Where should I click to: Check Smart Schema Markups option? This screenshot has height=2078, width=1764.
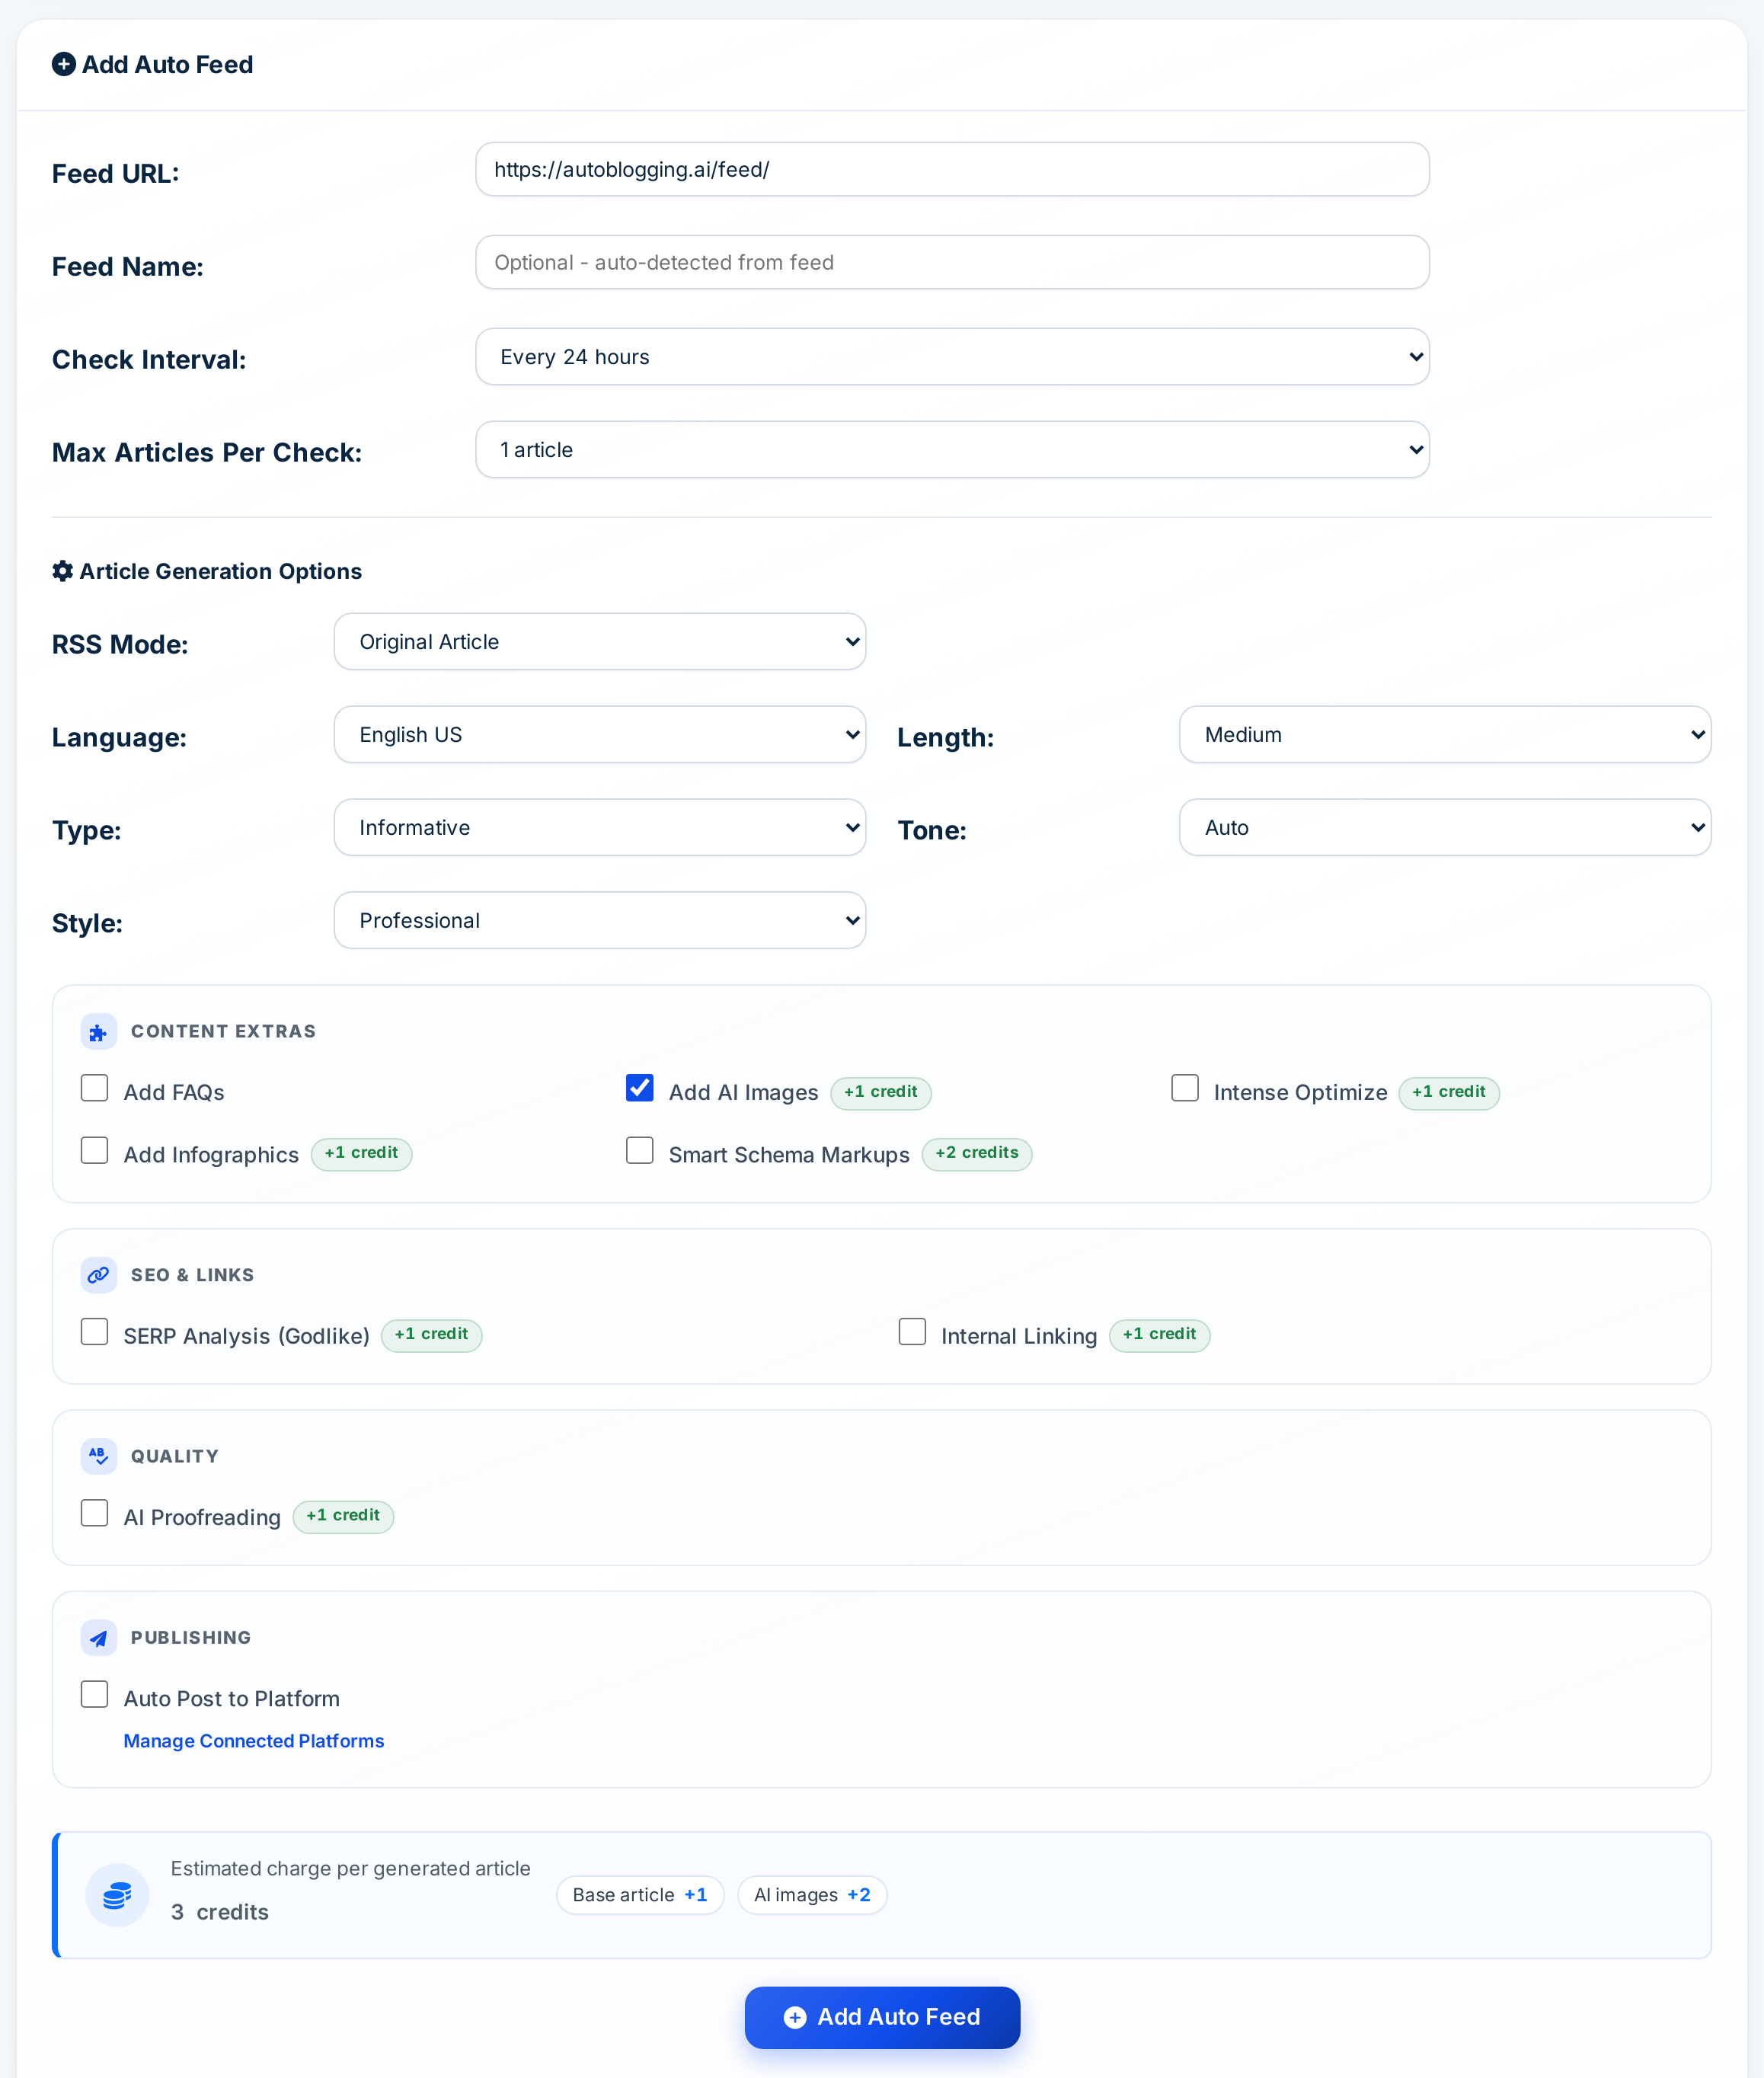coord(640,1150)
